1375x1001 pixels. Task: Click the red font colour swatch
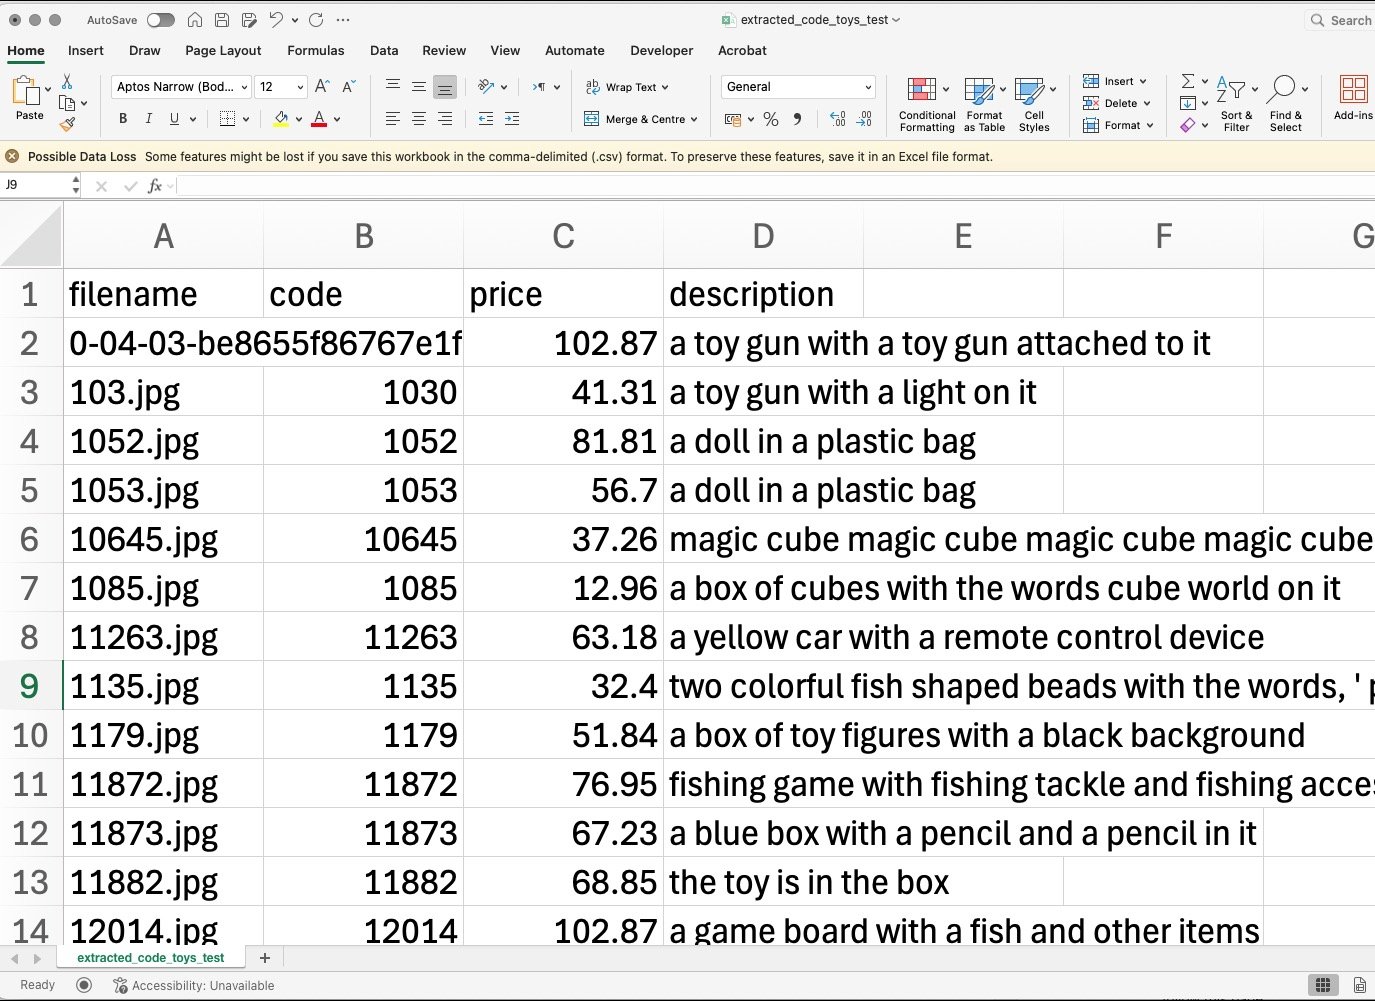tap(319, 119)
